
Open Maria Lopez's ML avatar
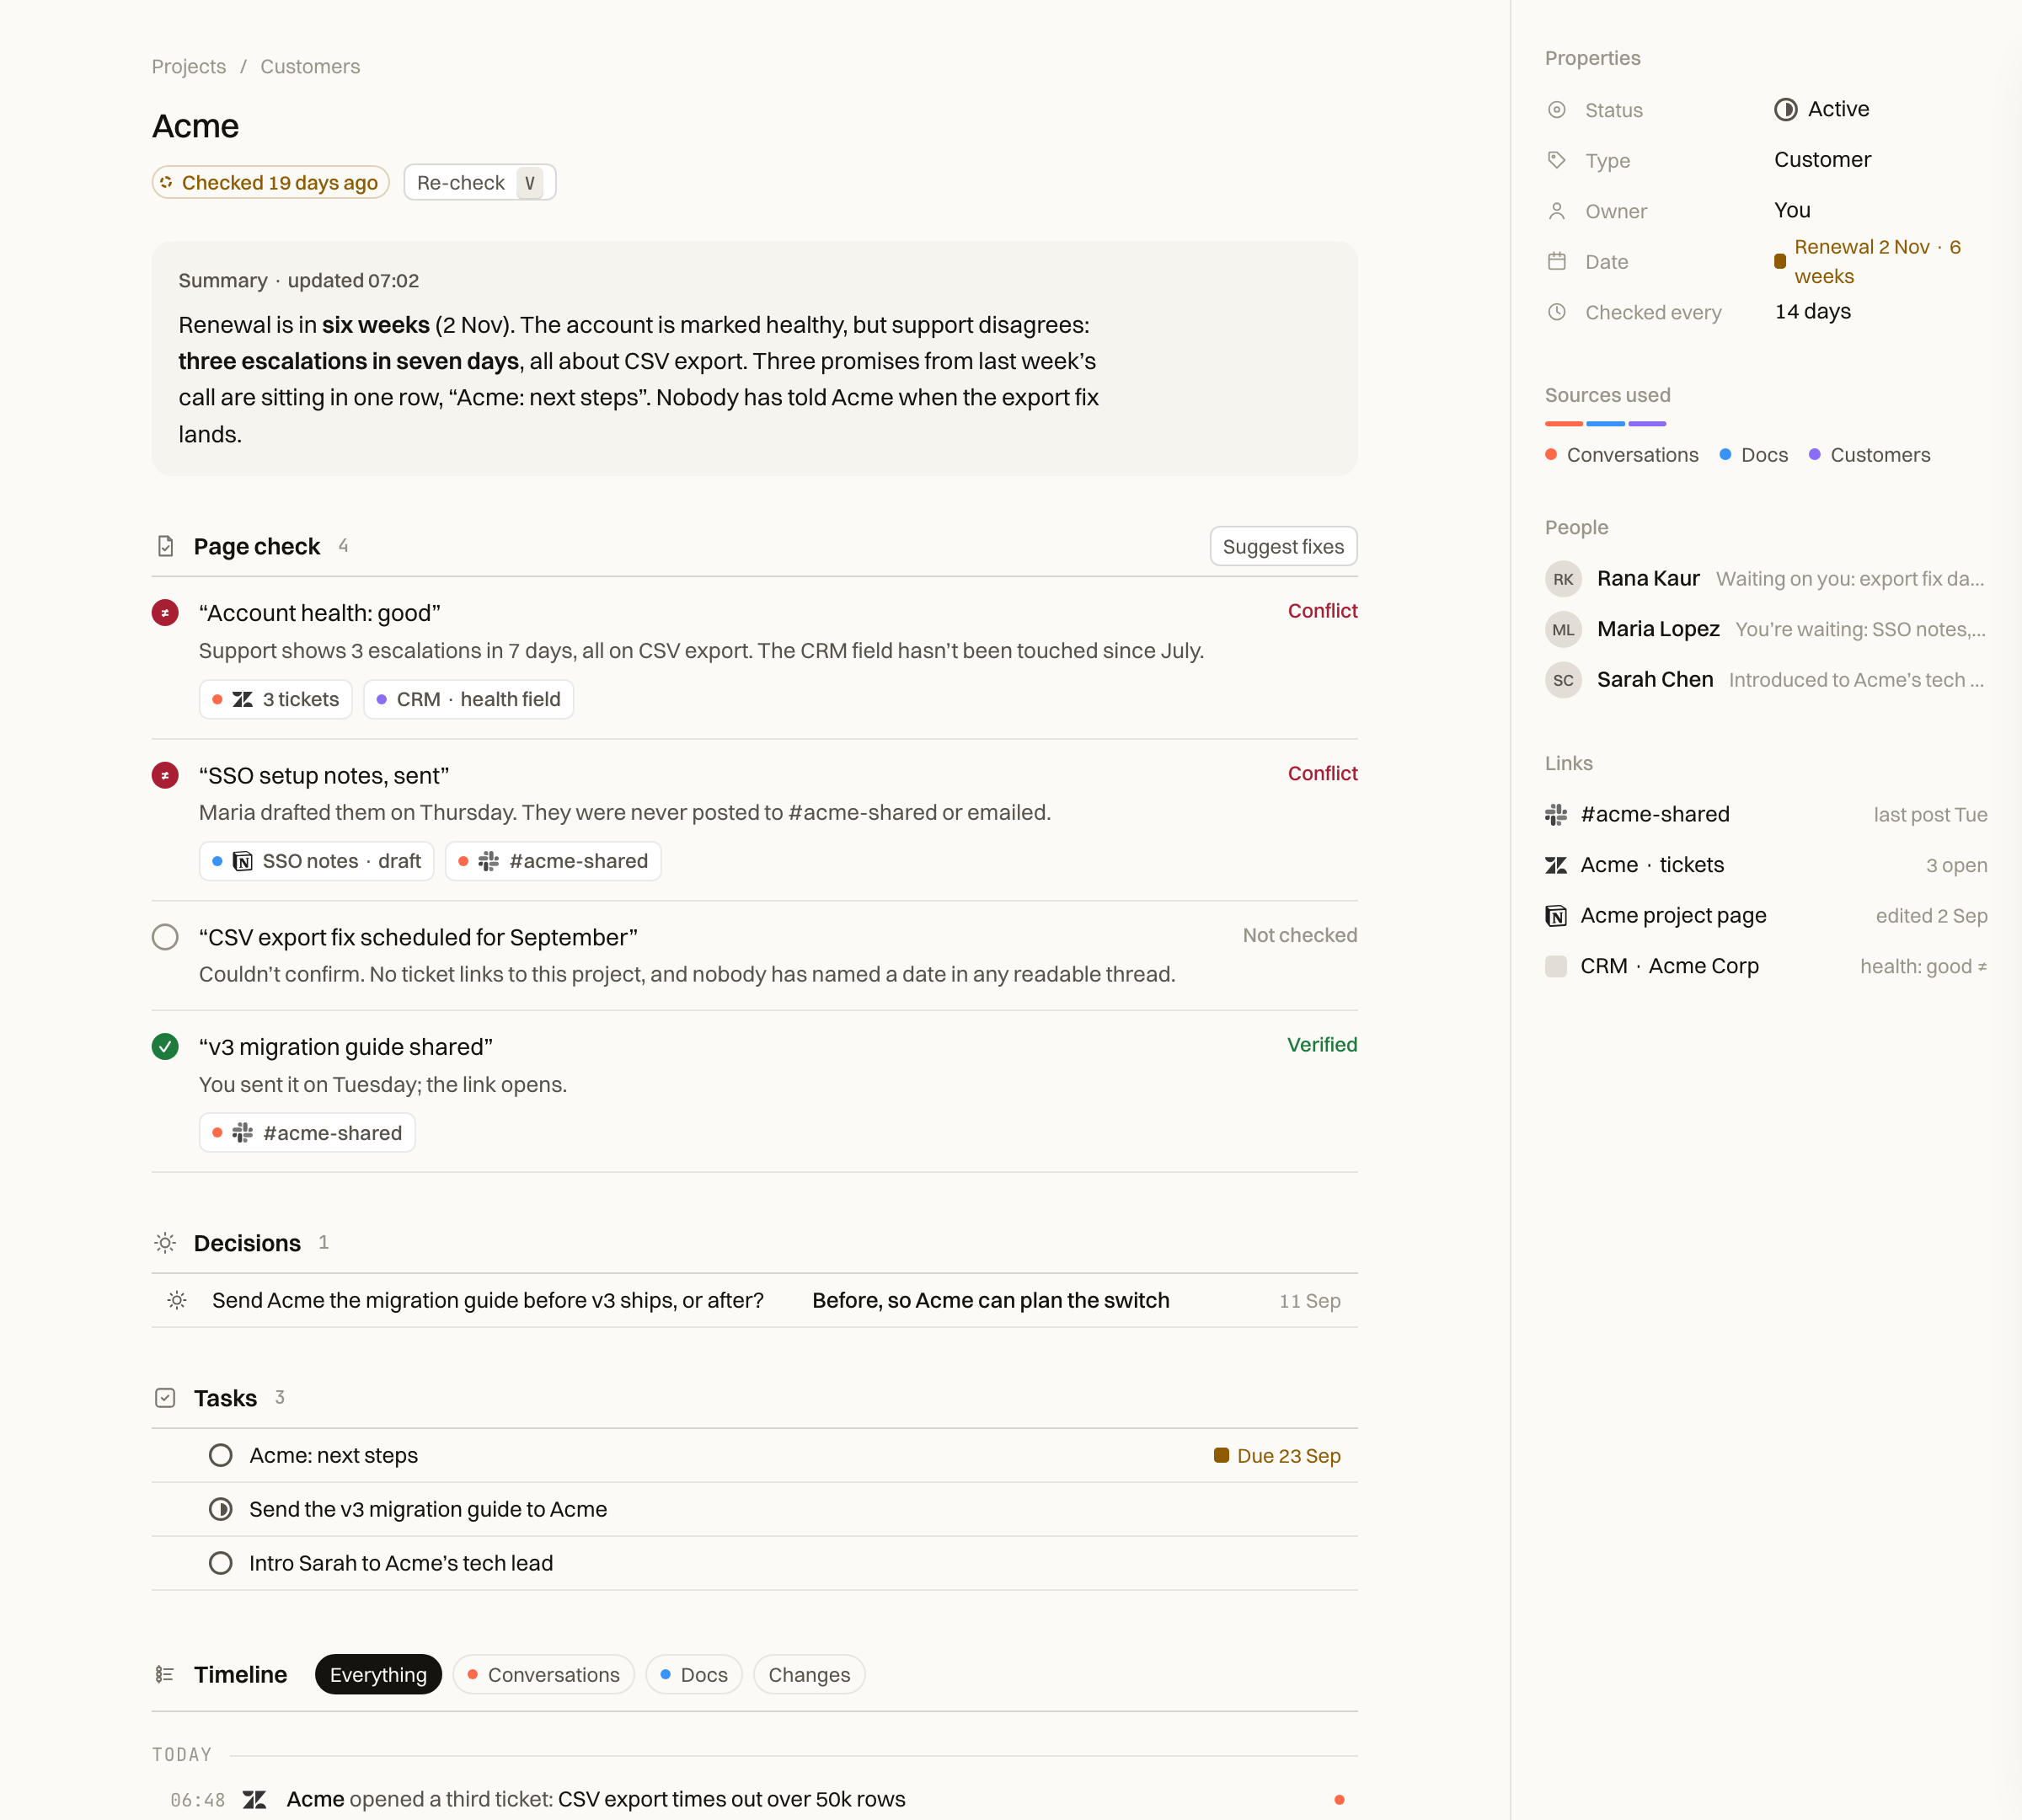point(1563,629)
